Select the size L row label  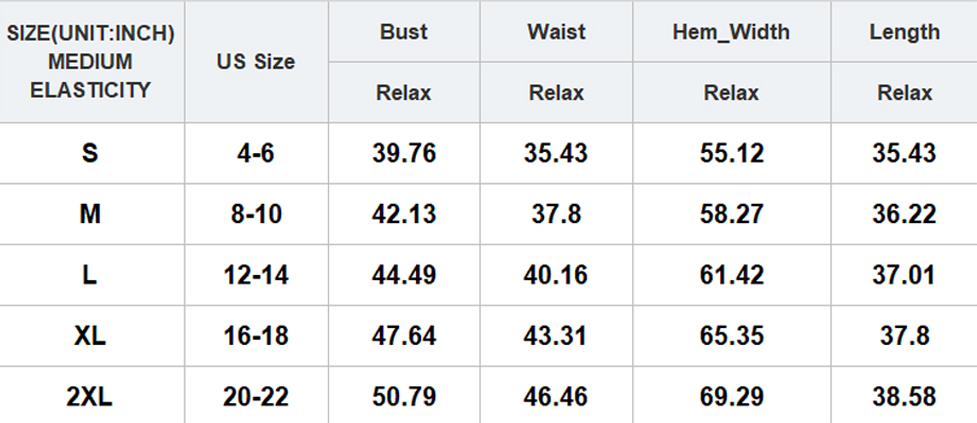tap(91, 275)
